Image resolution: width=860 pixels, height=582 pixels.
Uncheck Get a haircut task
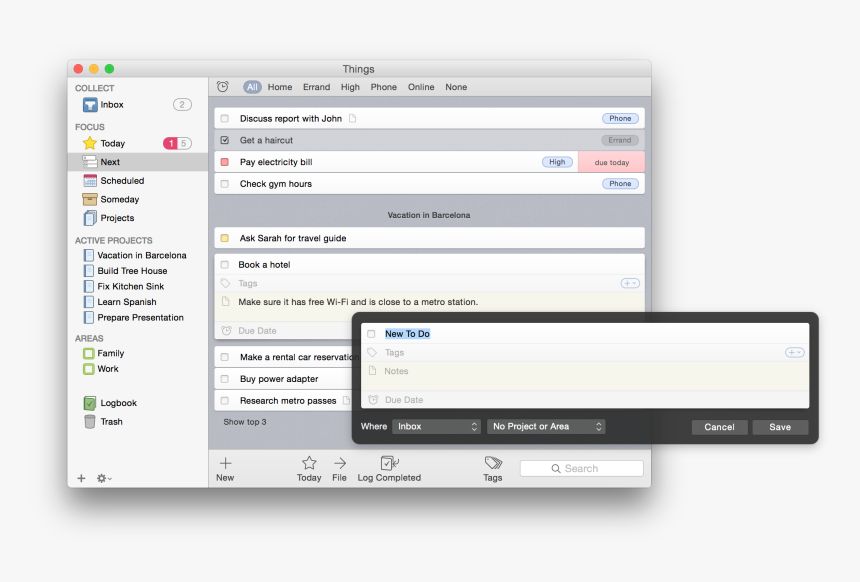225,140
